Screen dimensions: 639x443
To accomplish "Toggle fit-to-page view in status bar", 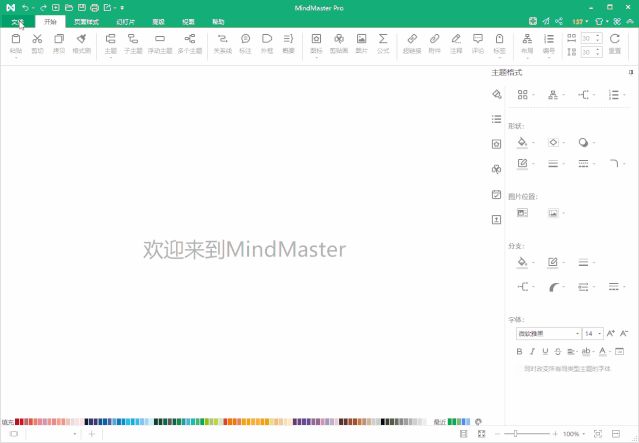I will [597, 434].
